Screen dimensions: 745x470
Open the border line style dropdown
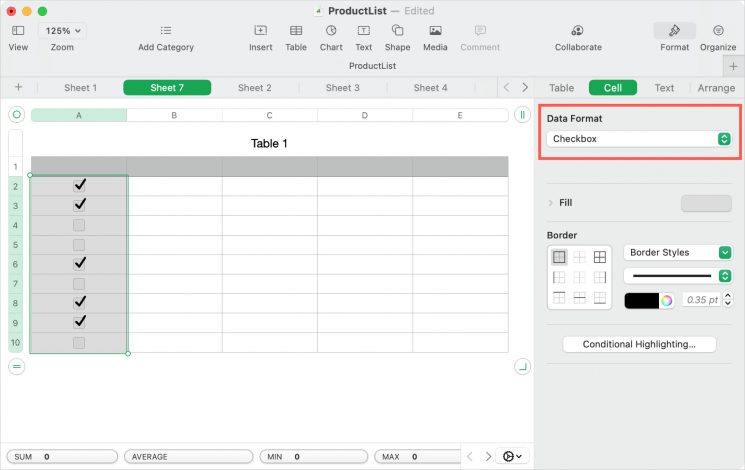678,276
